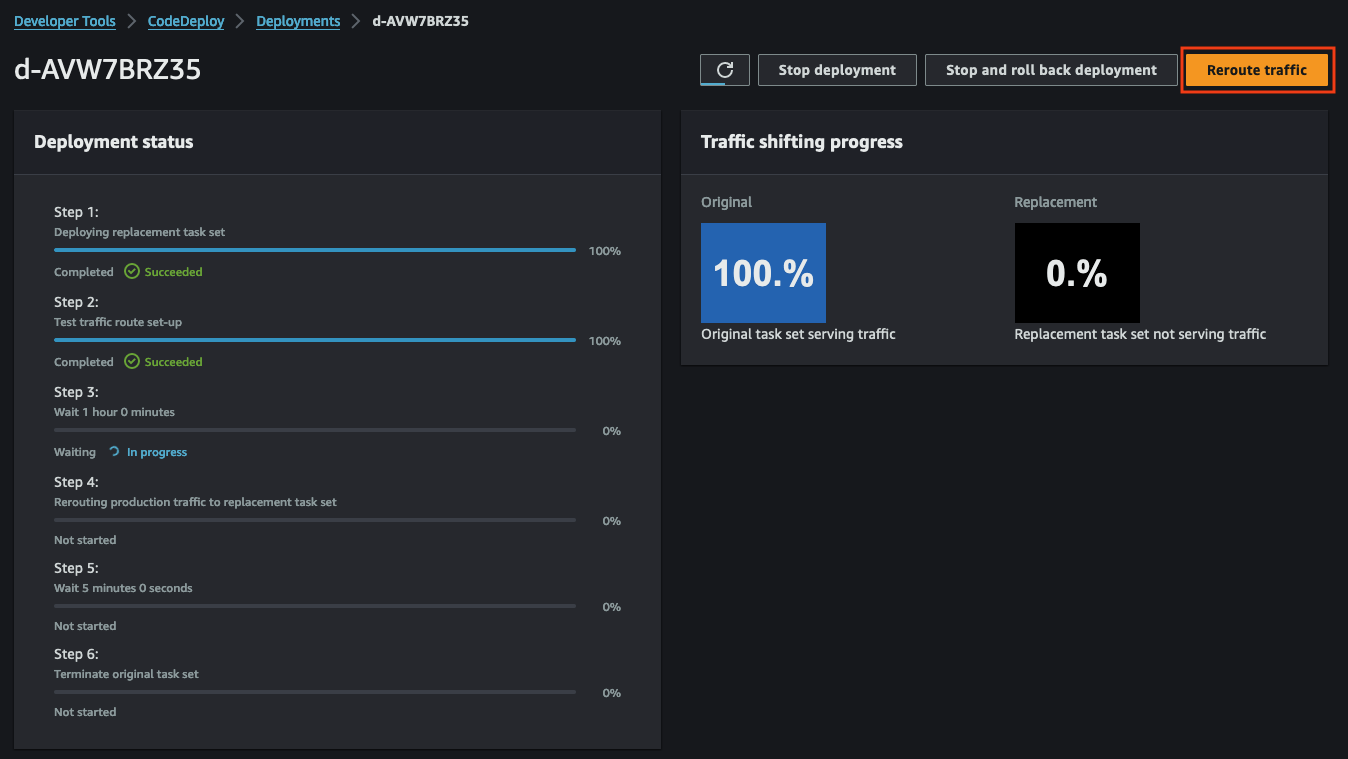The height and width of the screenshot is (759, 1348).
Task: Click the Reroute traffic button
Action: tap(1257, 69)
